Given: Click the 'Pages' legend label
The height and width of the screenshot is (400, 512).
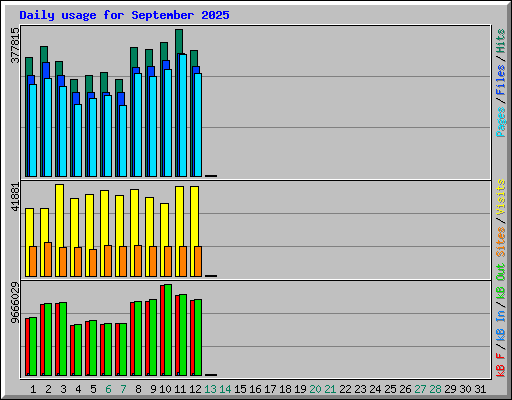Looking at the screenshot, I should coord(501,122).
